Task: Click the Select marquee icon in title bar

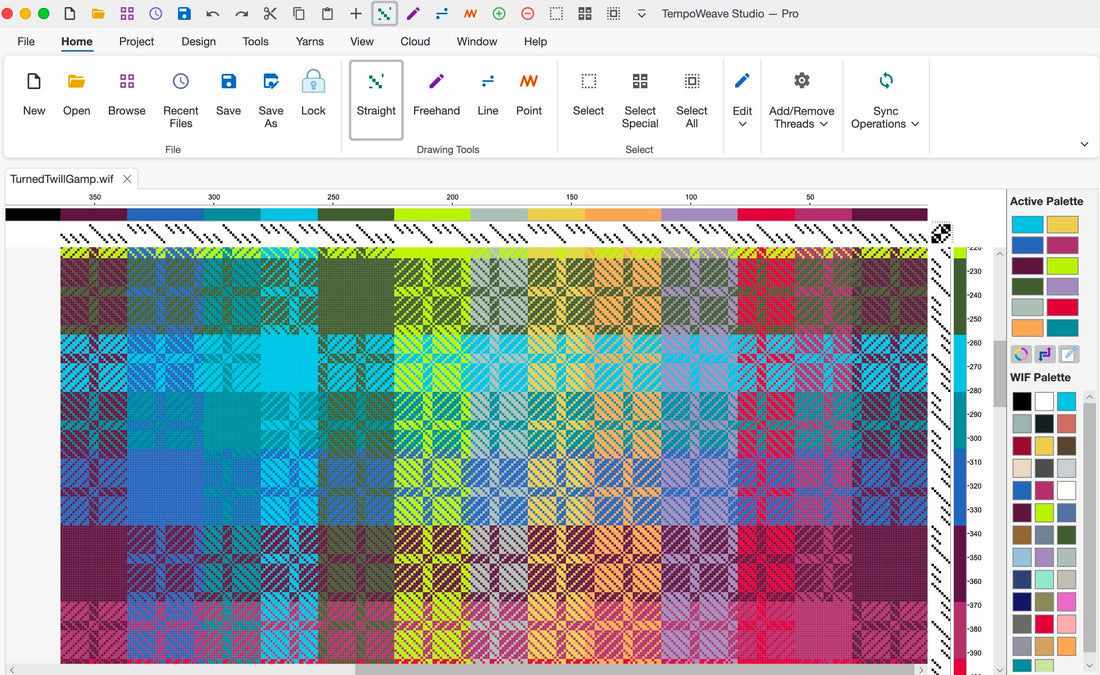Action: click(x=556, y=13)
